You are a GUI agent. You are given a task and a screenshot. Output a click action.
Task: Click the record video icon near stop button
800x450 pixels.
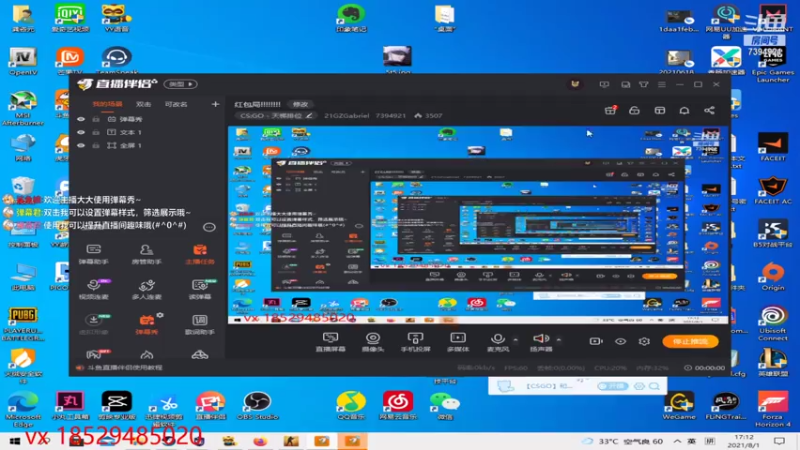point(596,341)
